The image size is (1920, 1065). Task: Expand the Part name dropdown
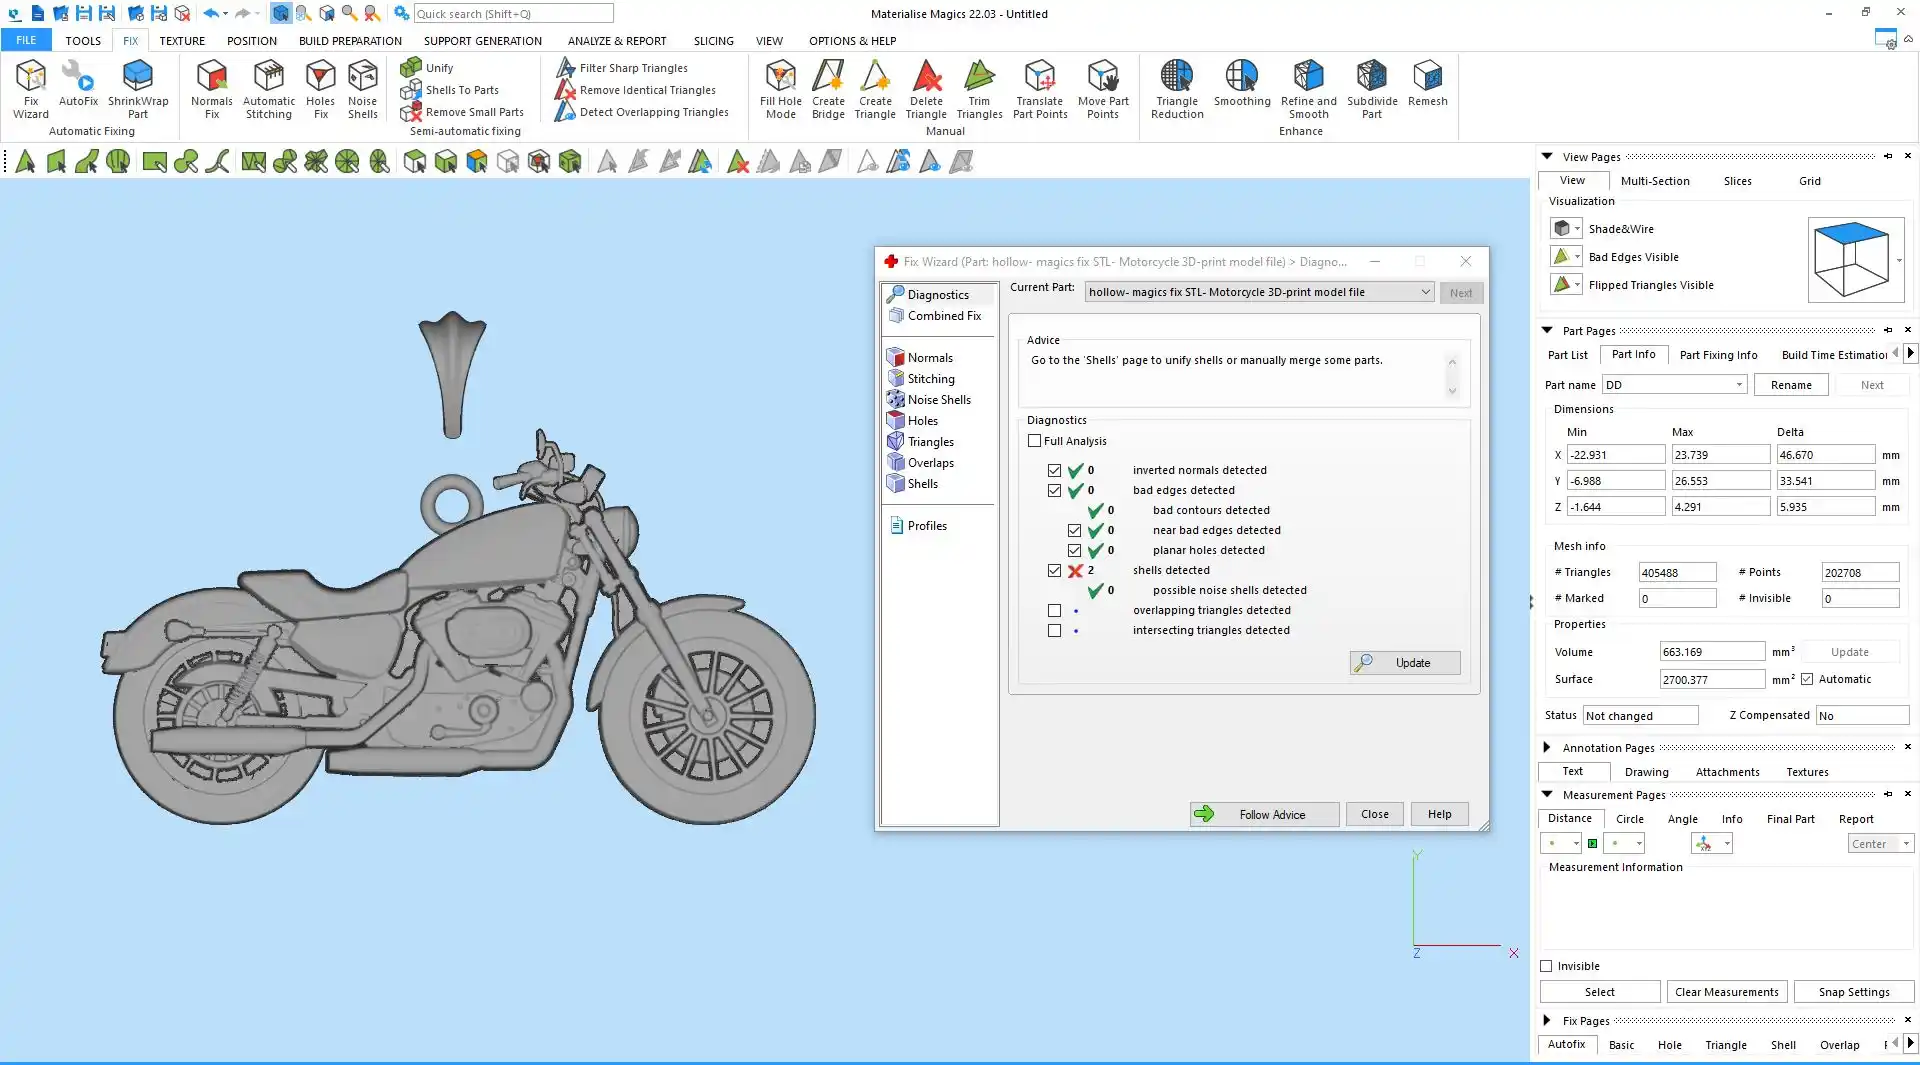tap(1739, 385)
